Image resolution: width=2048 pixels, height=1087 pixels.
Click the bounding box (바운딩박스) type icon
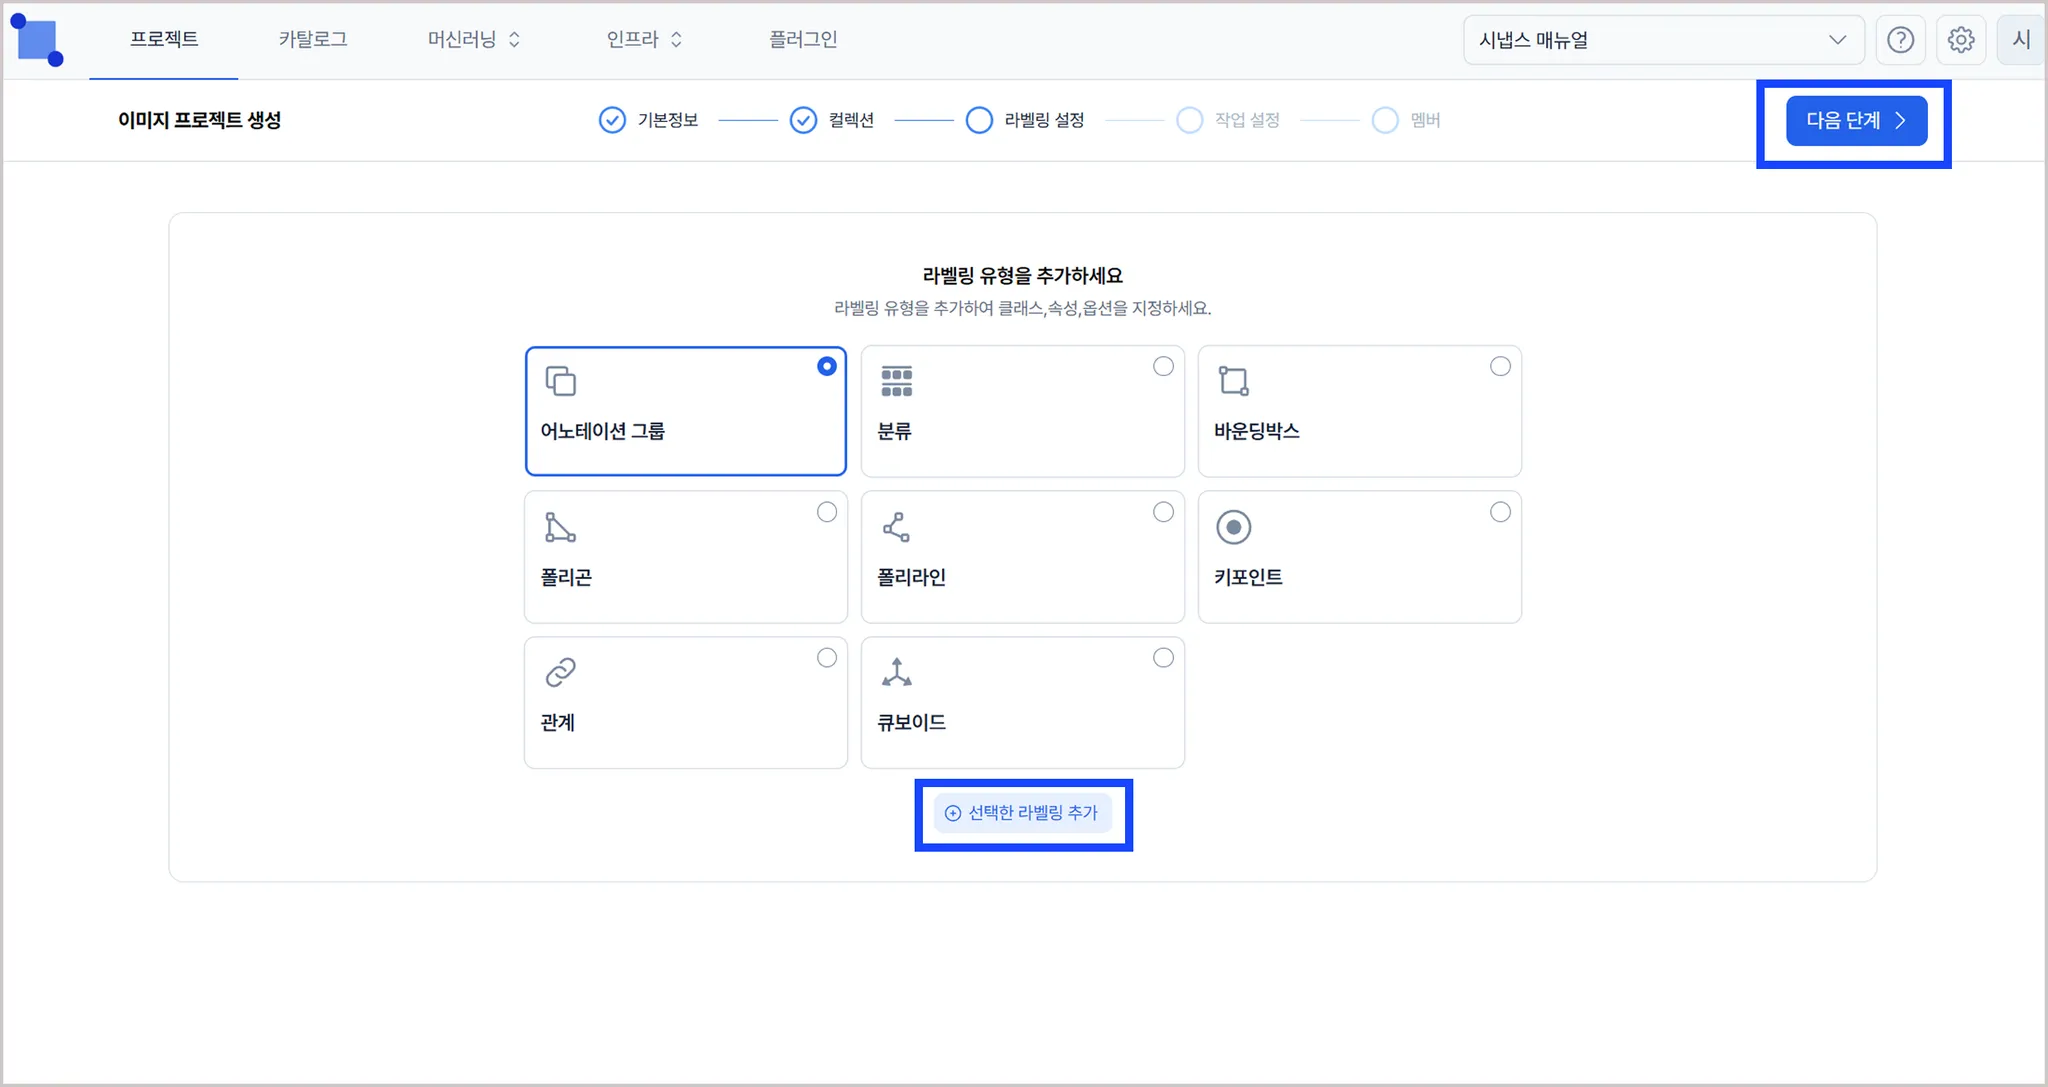(1233, 381)
